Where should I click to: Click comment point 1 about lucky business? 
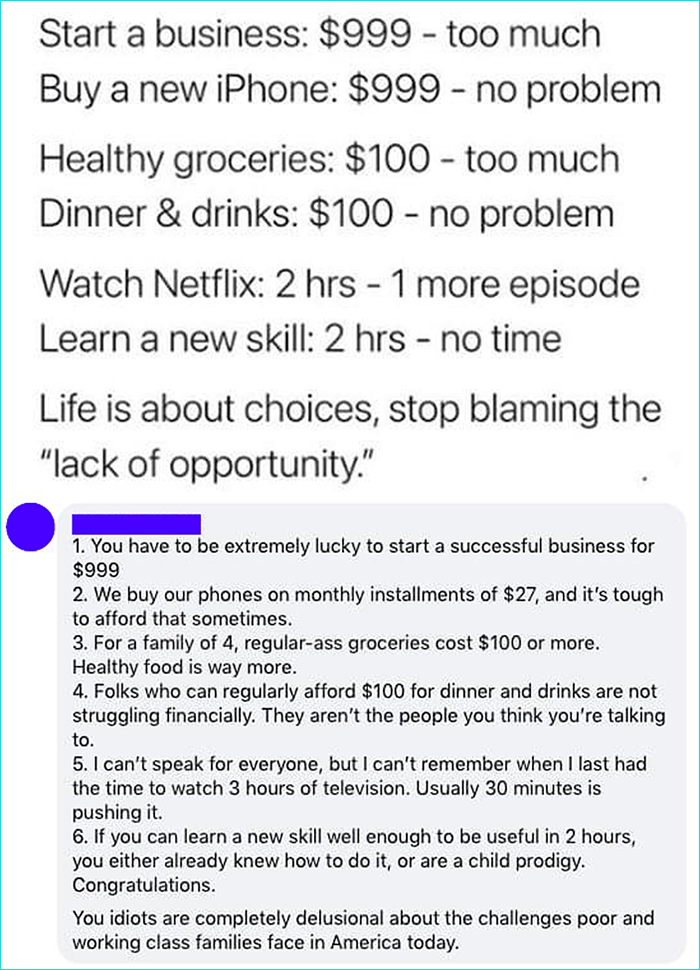point(364,547)
